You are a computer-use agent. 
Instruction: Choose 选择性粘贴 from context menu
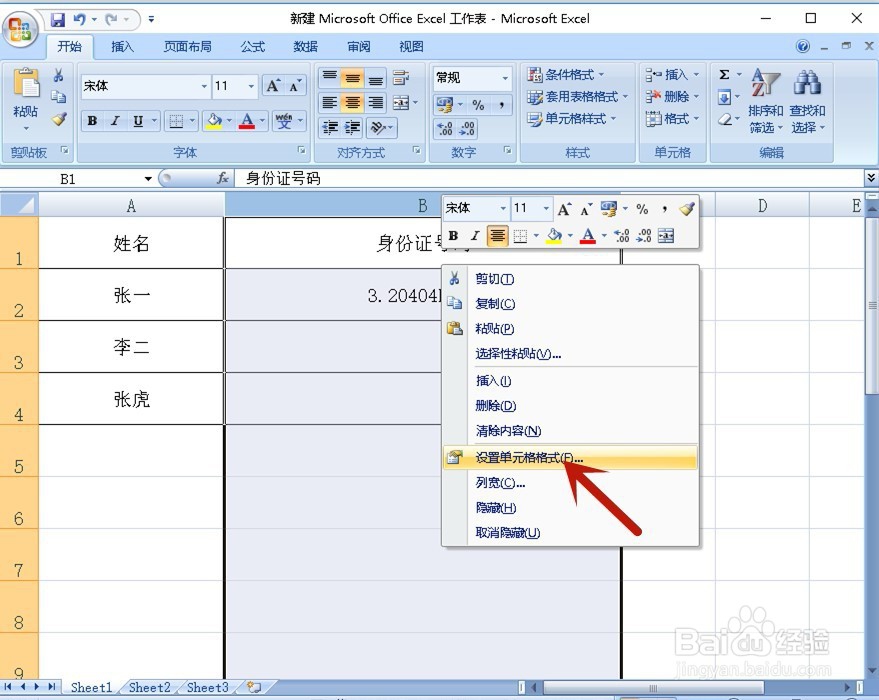pos(570,354)
